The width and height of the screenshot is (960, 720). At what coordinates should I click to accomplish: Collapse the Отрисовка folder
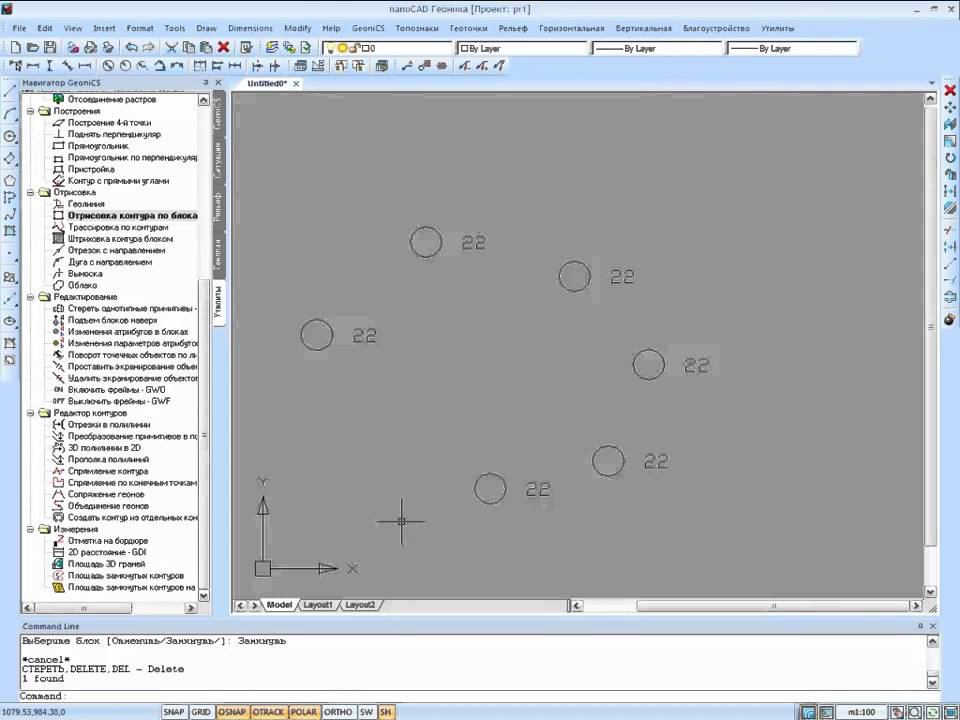[x=30, y=192]
